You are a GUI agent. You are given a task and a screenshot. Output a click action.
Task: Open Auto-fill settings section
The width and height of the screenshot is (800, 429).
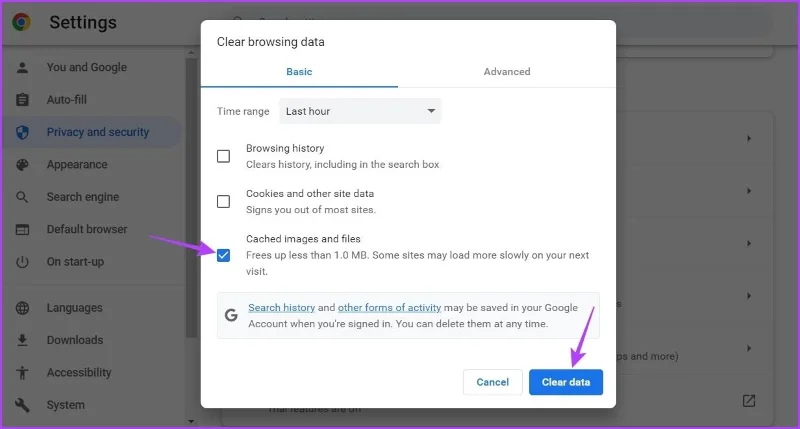click(67, 99)
